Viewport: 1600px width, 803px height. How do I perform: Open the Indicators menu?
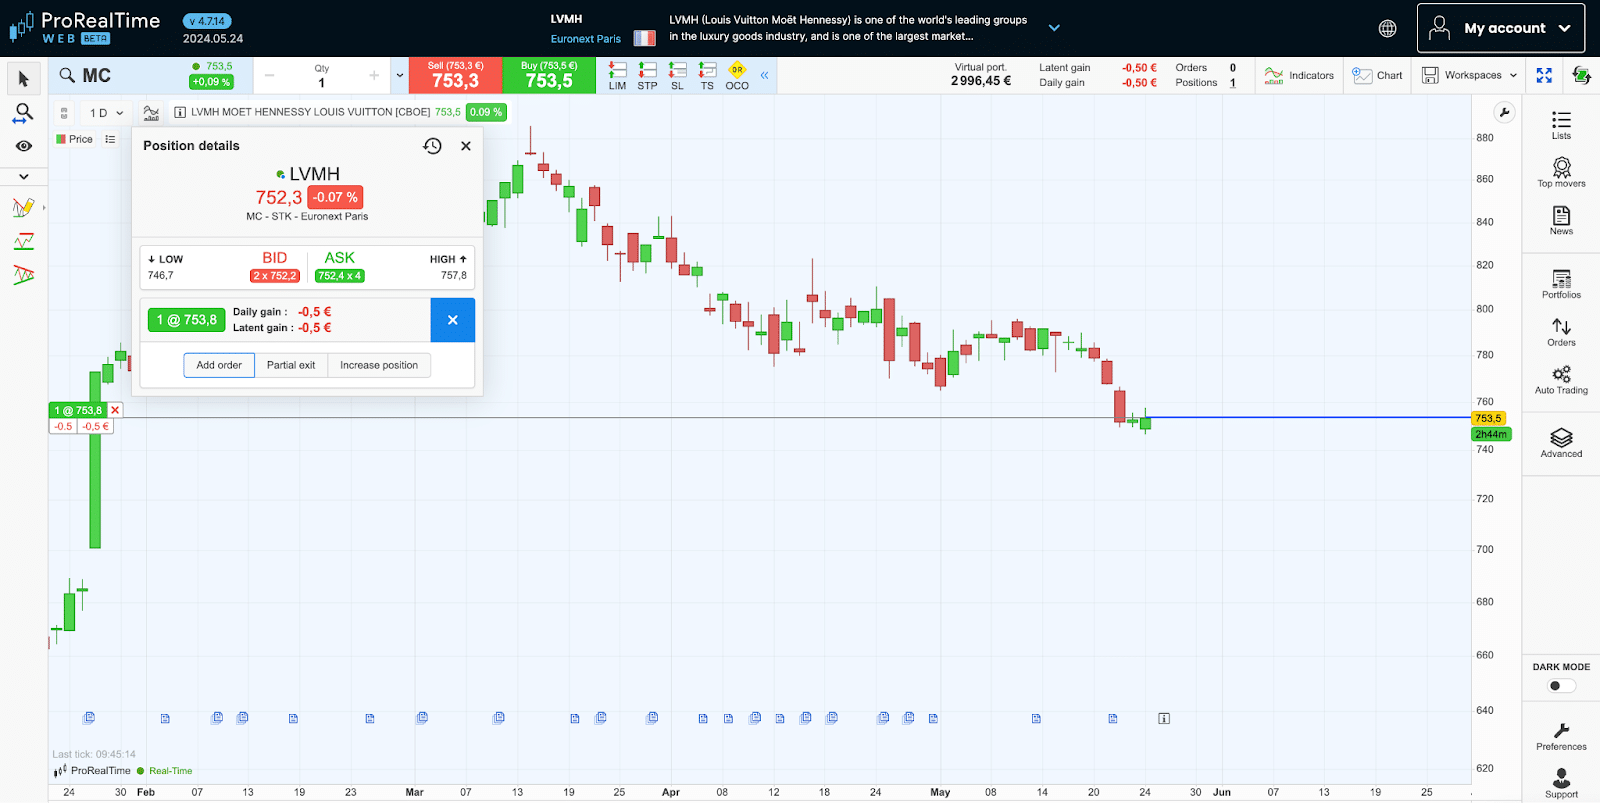pos(1299,75)
